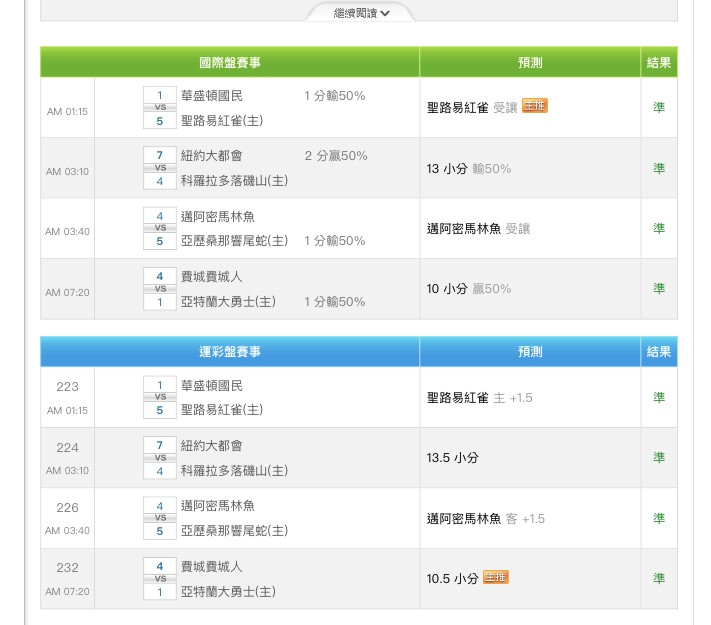Image resolution: width=711 pixels, height=625 pixels.
Task: Click the 13 小分 輸50% prediction
Action: tap(468, 169)
